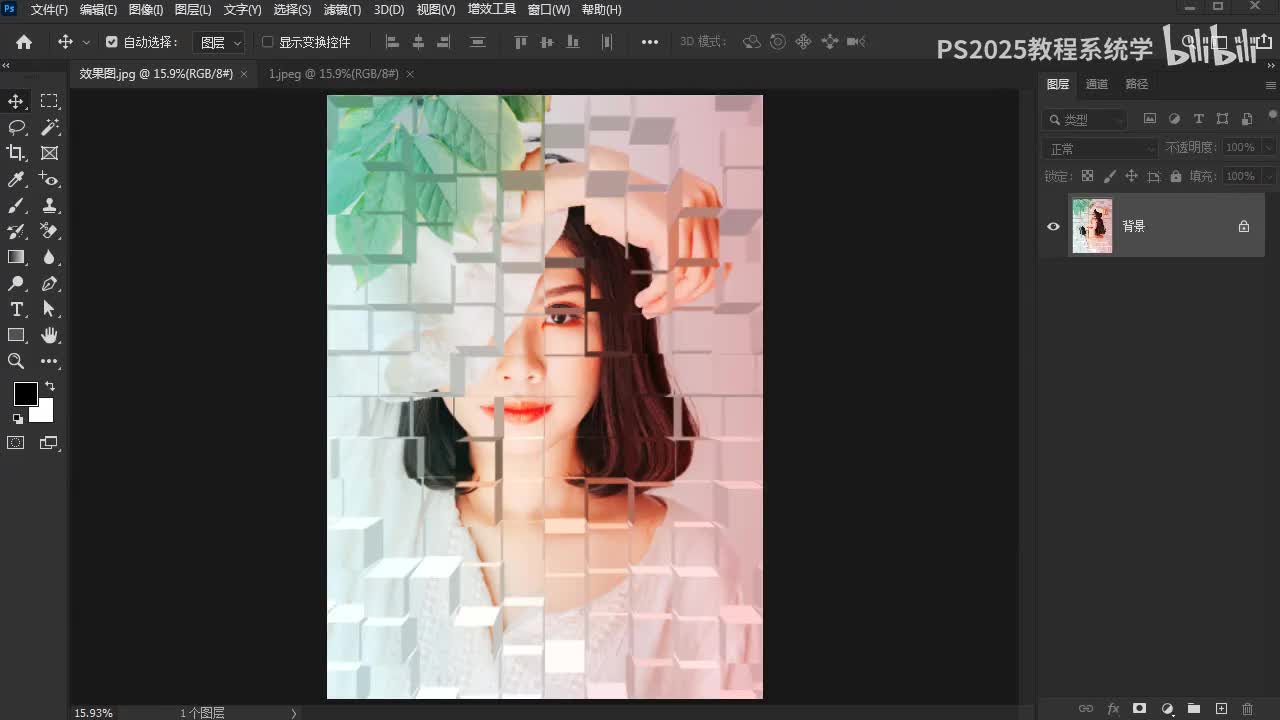Viewport: 1280px width, 720px height.
Task: Reset to default black and white colors
Action: (17, 419)
